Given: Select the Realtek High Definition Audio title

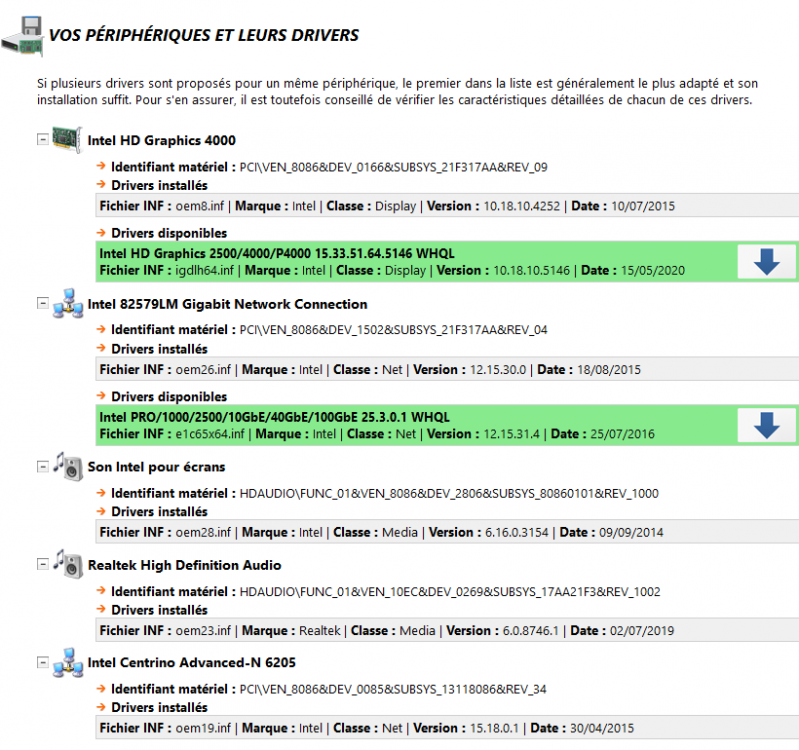Looking at the screenshot, I should [x=184, y=565].
